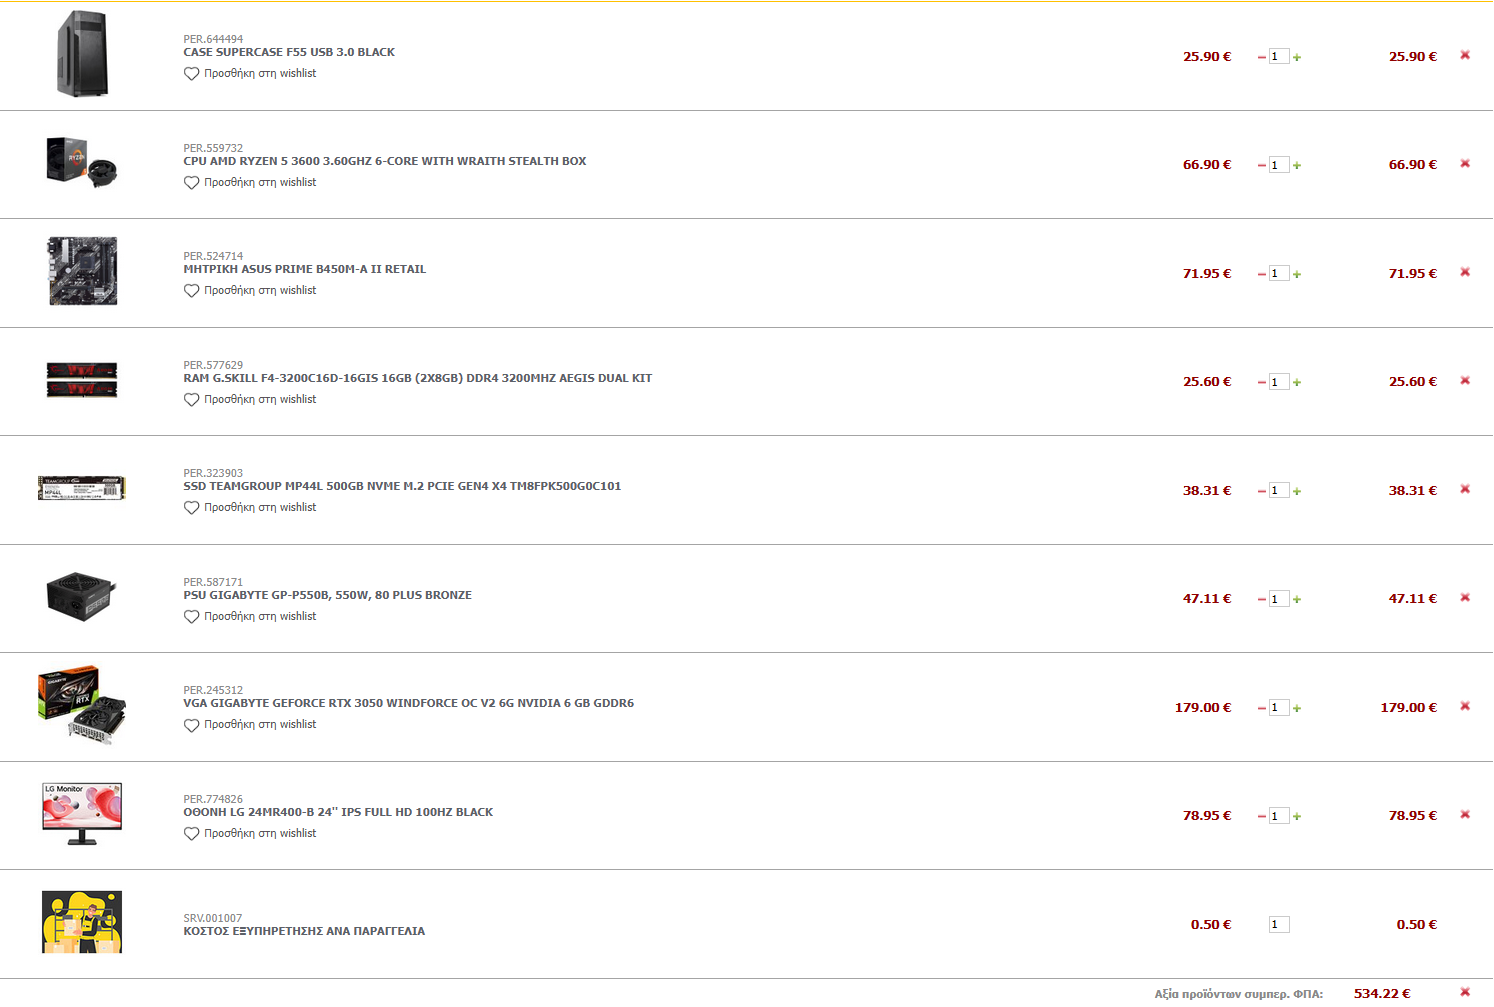Viewport: 1494px width, 1007px height.
Task: Add ASUS PRIME B450M-A II to wishlist
Action: click(250, 291)
